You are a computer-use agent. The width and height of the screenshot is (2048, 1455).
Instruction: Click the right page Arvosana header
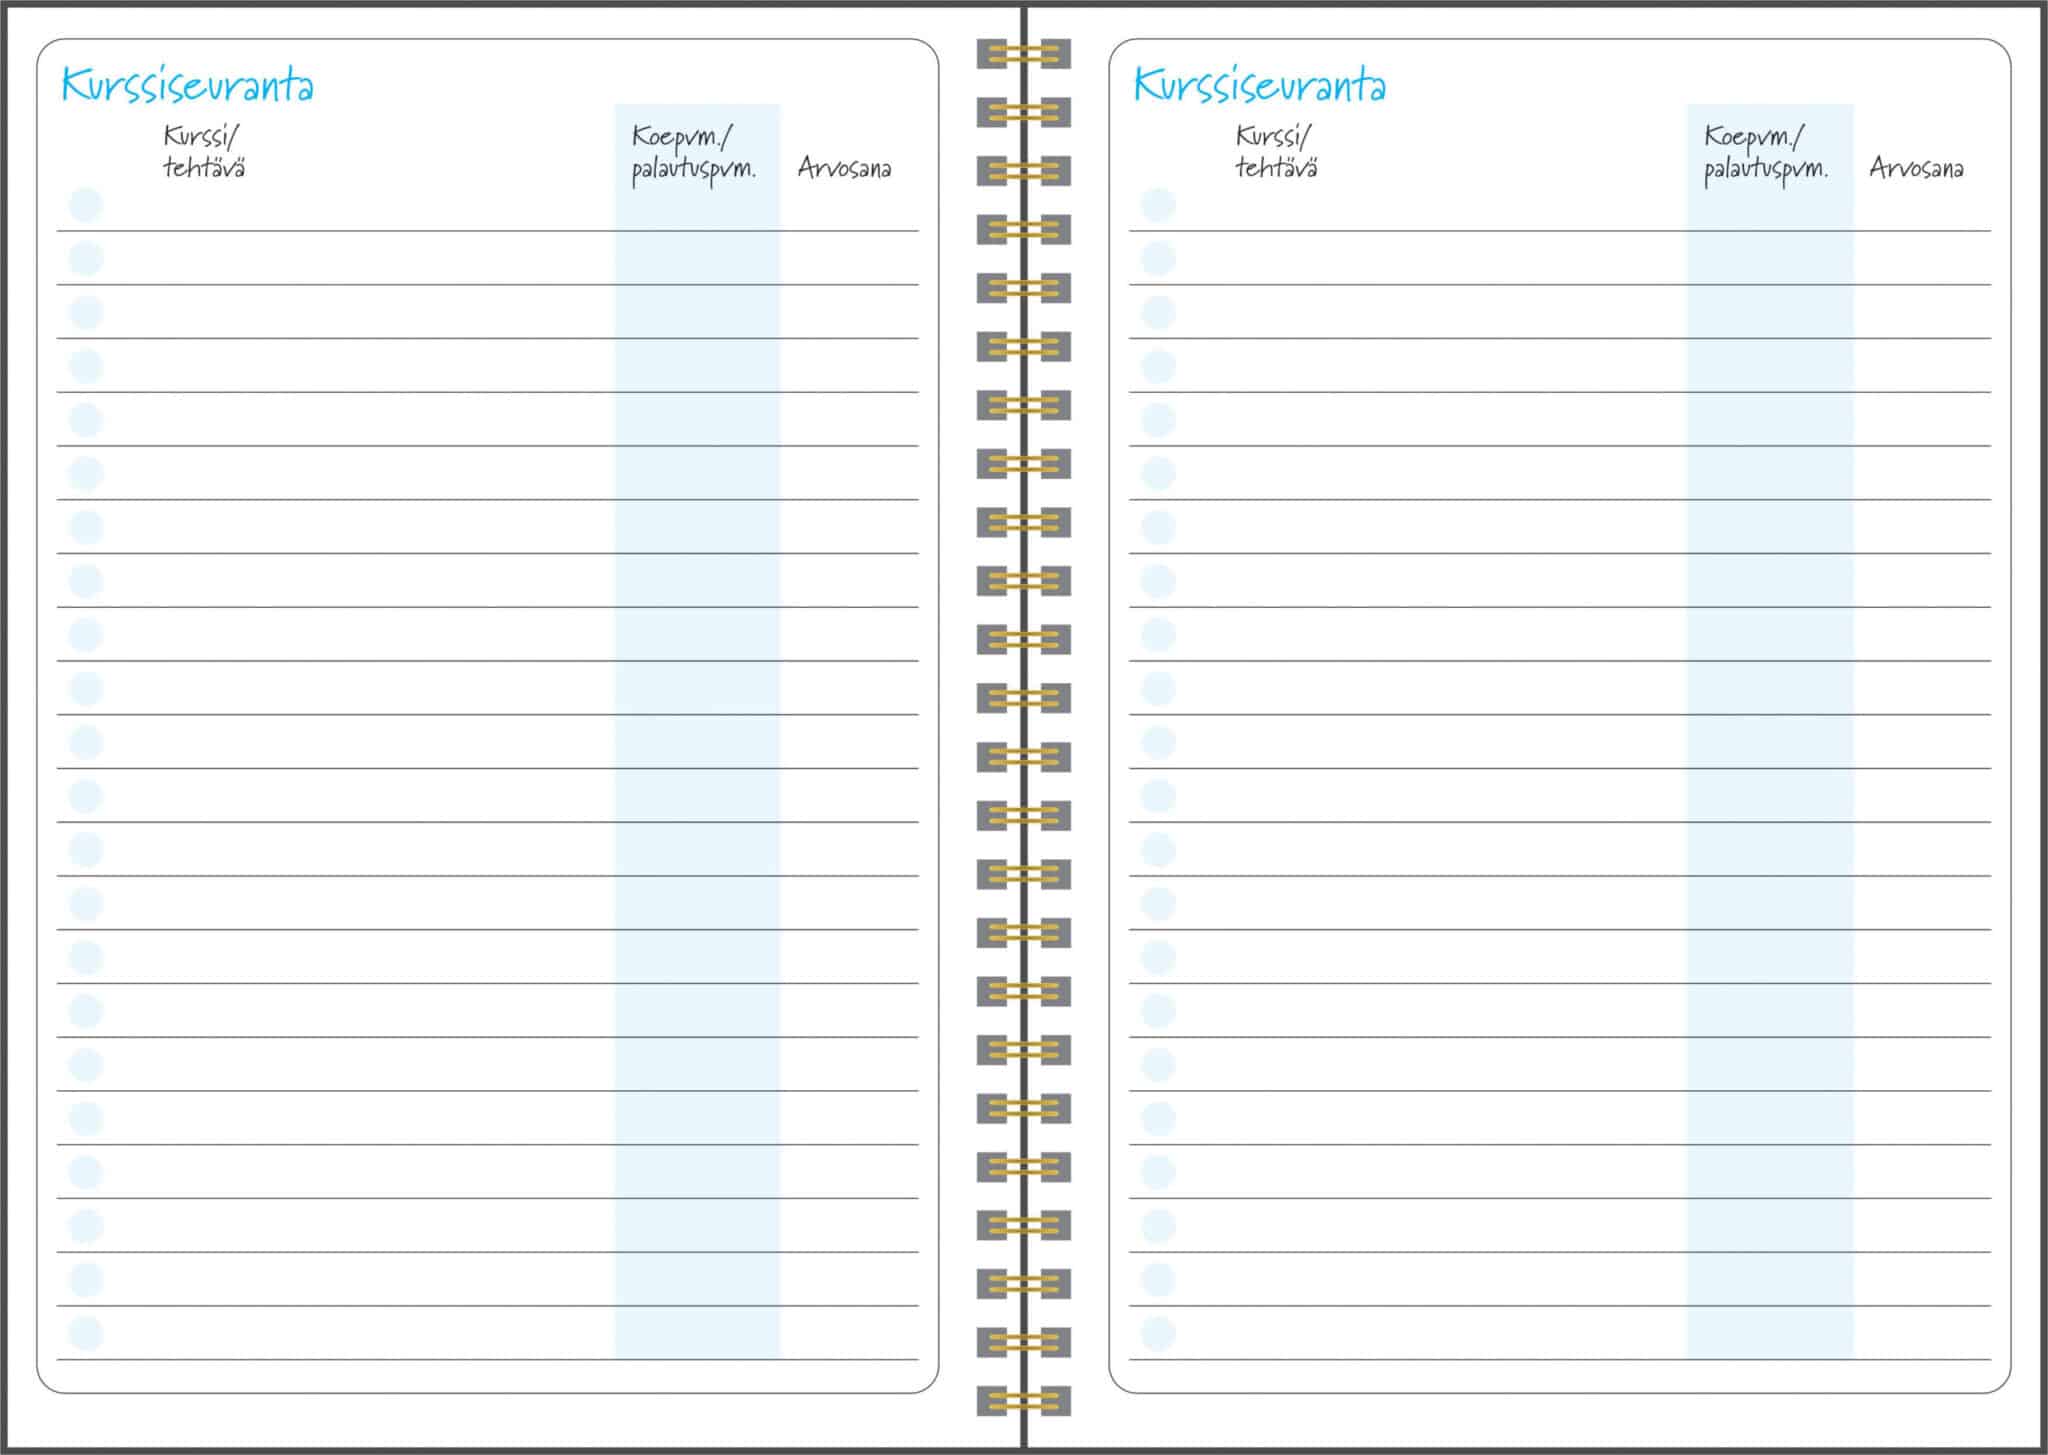tap(1916, 168)
